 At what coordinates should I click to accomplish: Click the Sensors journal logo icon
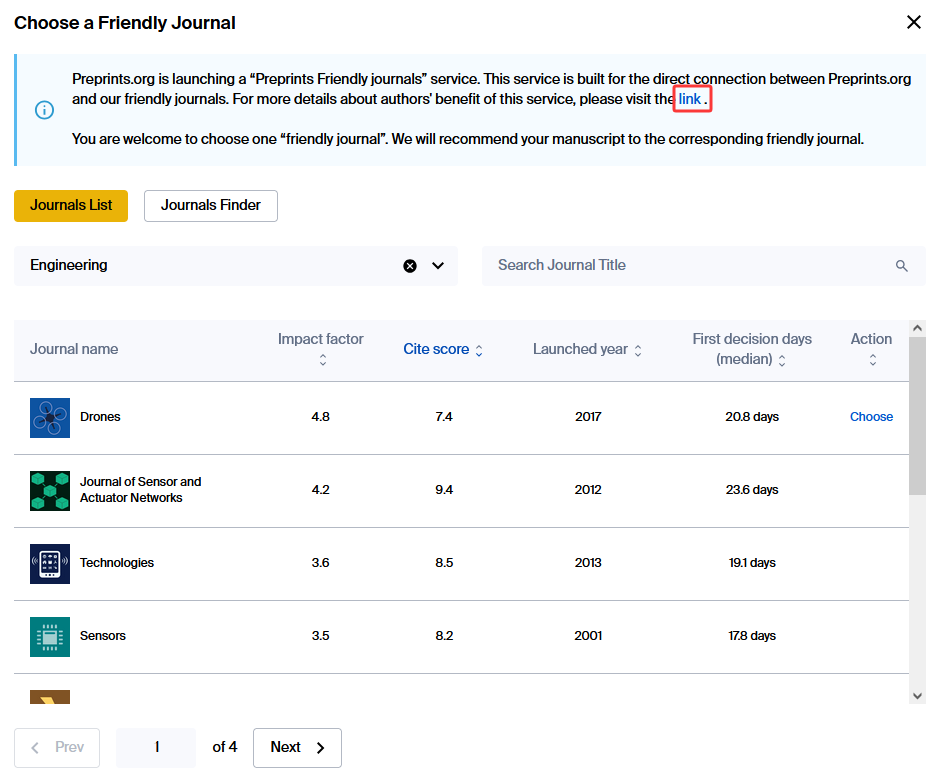(x=50, y=636)
